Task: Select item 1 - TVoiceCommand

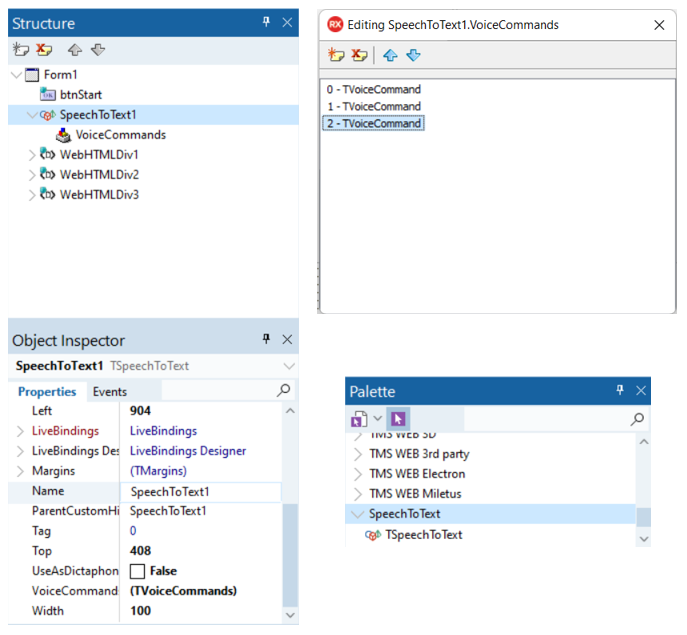Action: point(373,106)
